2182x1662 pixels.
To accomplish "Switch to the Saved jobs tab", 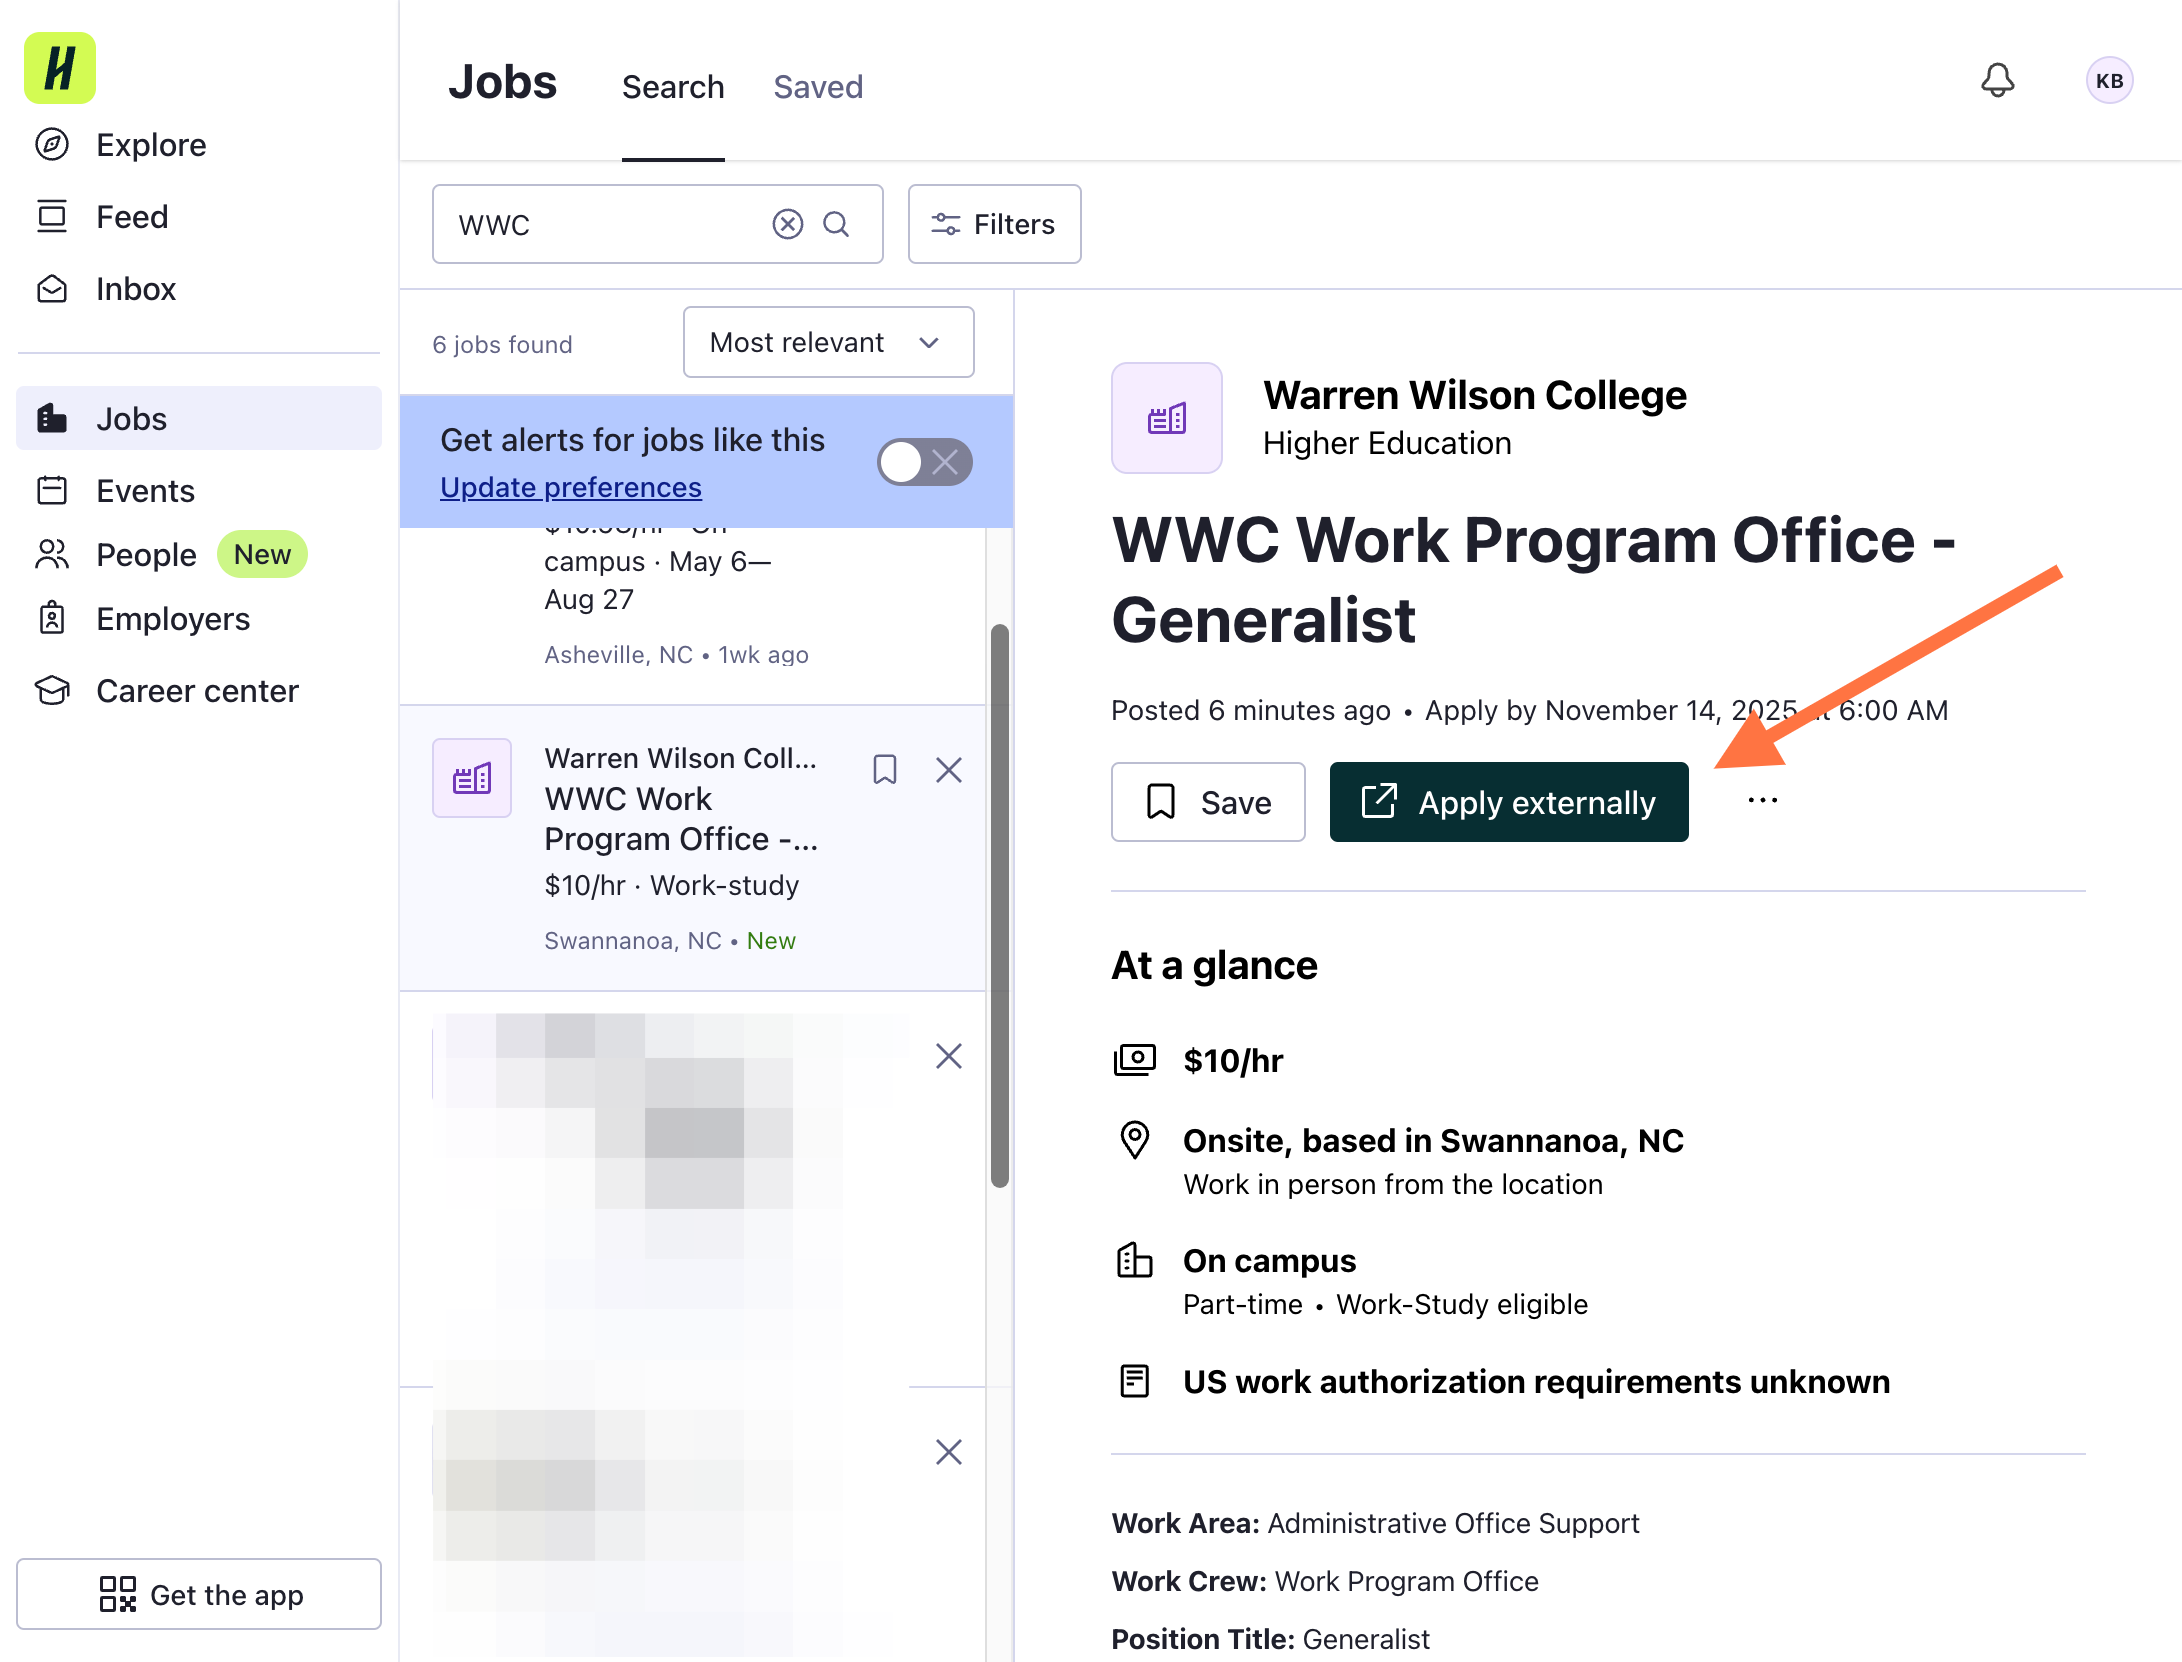I will click(x=818, y=87).
